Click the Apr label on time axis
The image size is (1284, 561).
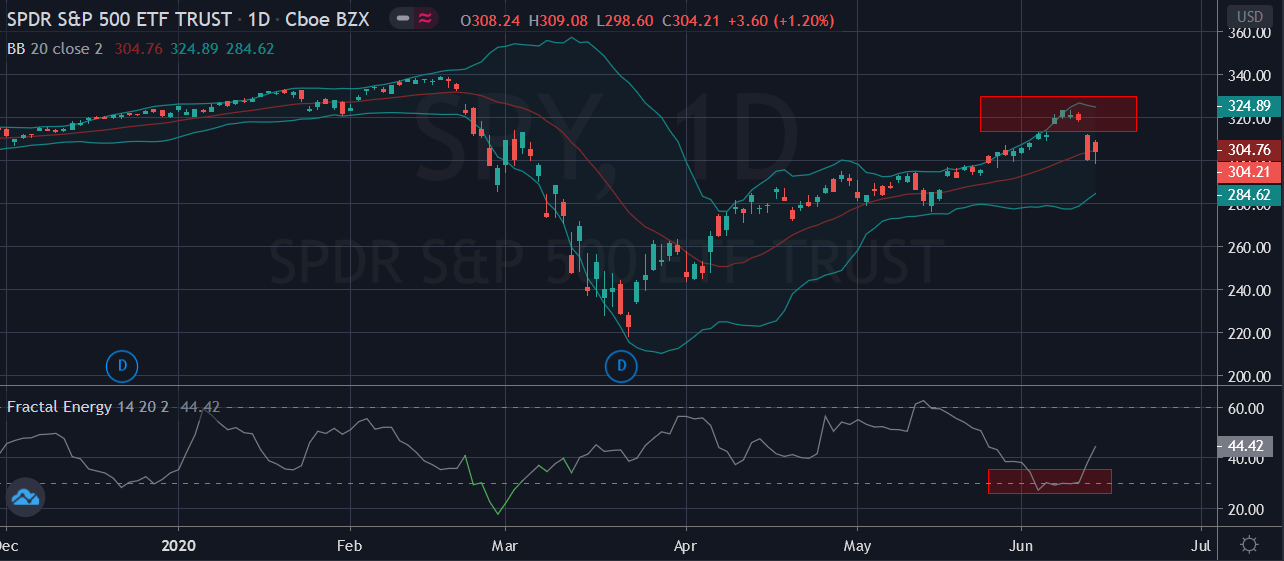[687, 546]
